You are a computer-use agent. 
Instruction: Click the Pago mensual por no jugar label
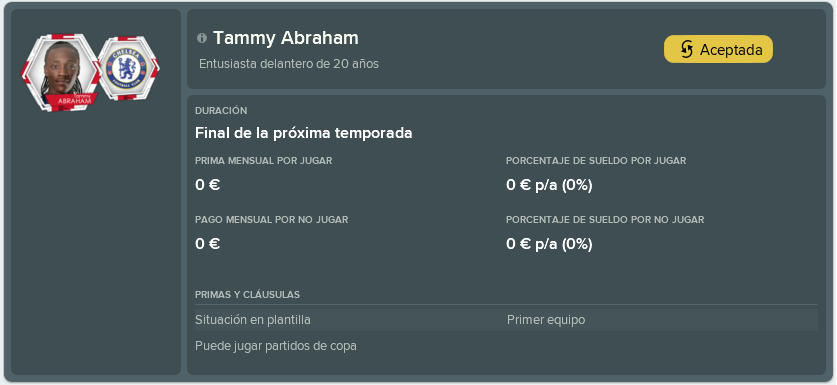pyautogui.click(x=272, y=219)
